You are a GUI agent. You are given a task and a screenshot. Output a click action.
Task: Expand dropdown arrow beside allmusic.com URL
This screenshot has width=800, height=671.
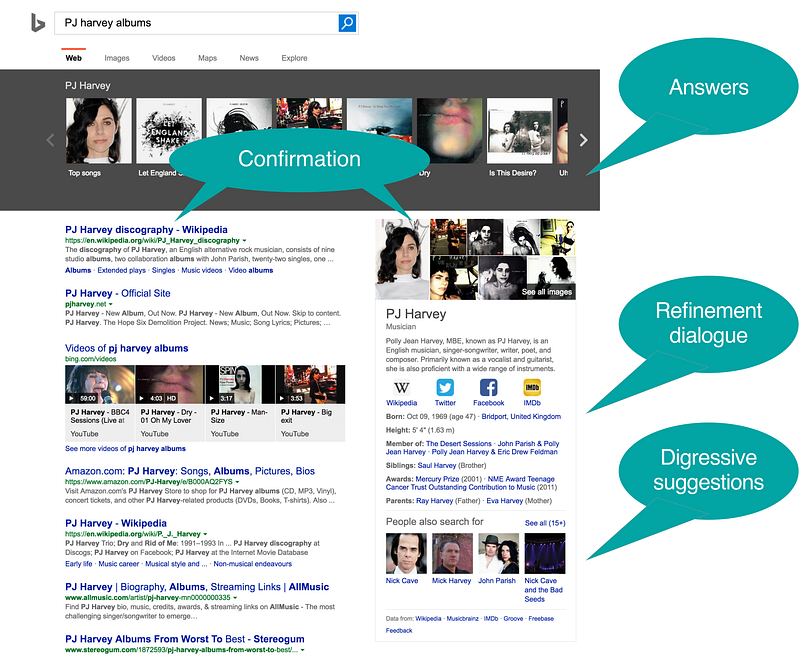click(x=235, y=598)
